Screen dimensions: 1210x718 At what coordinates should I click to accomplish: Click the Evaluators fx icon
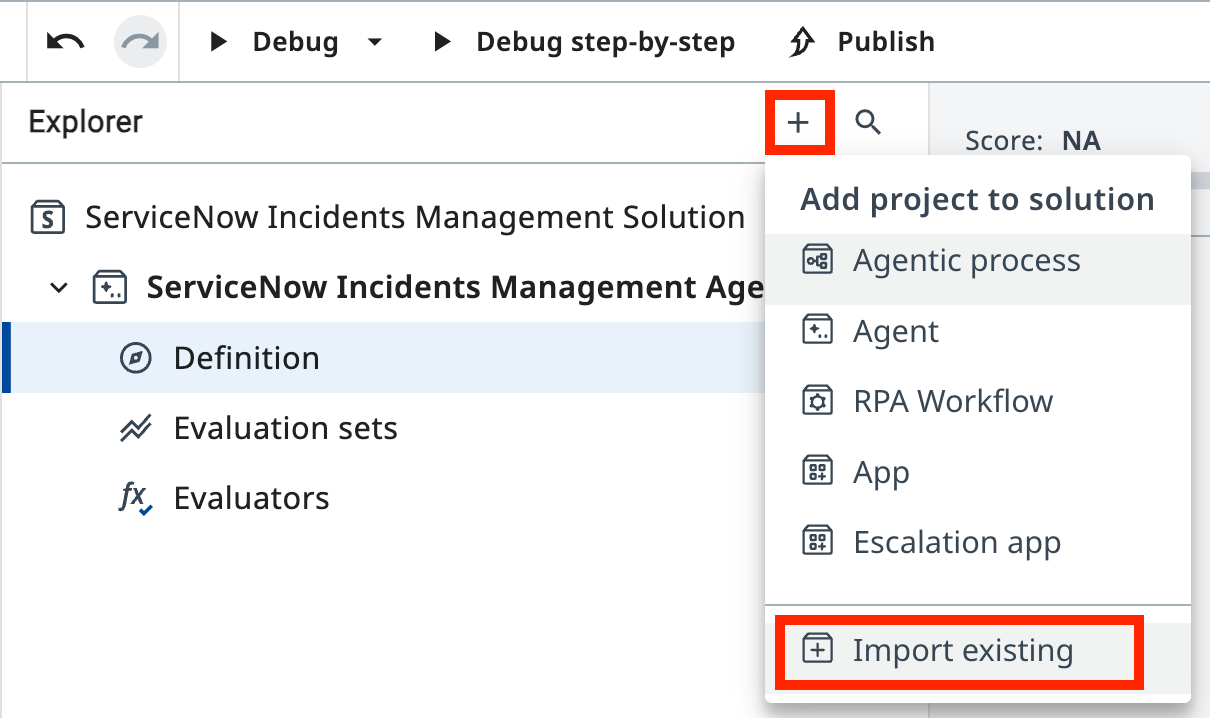click(135, 498)
